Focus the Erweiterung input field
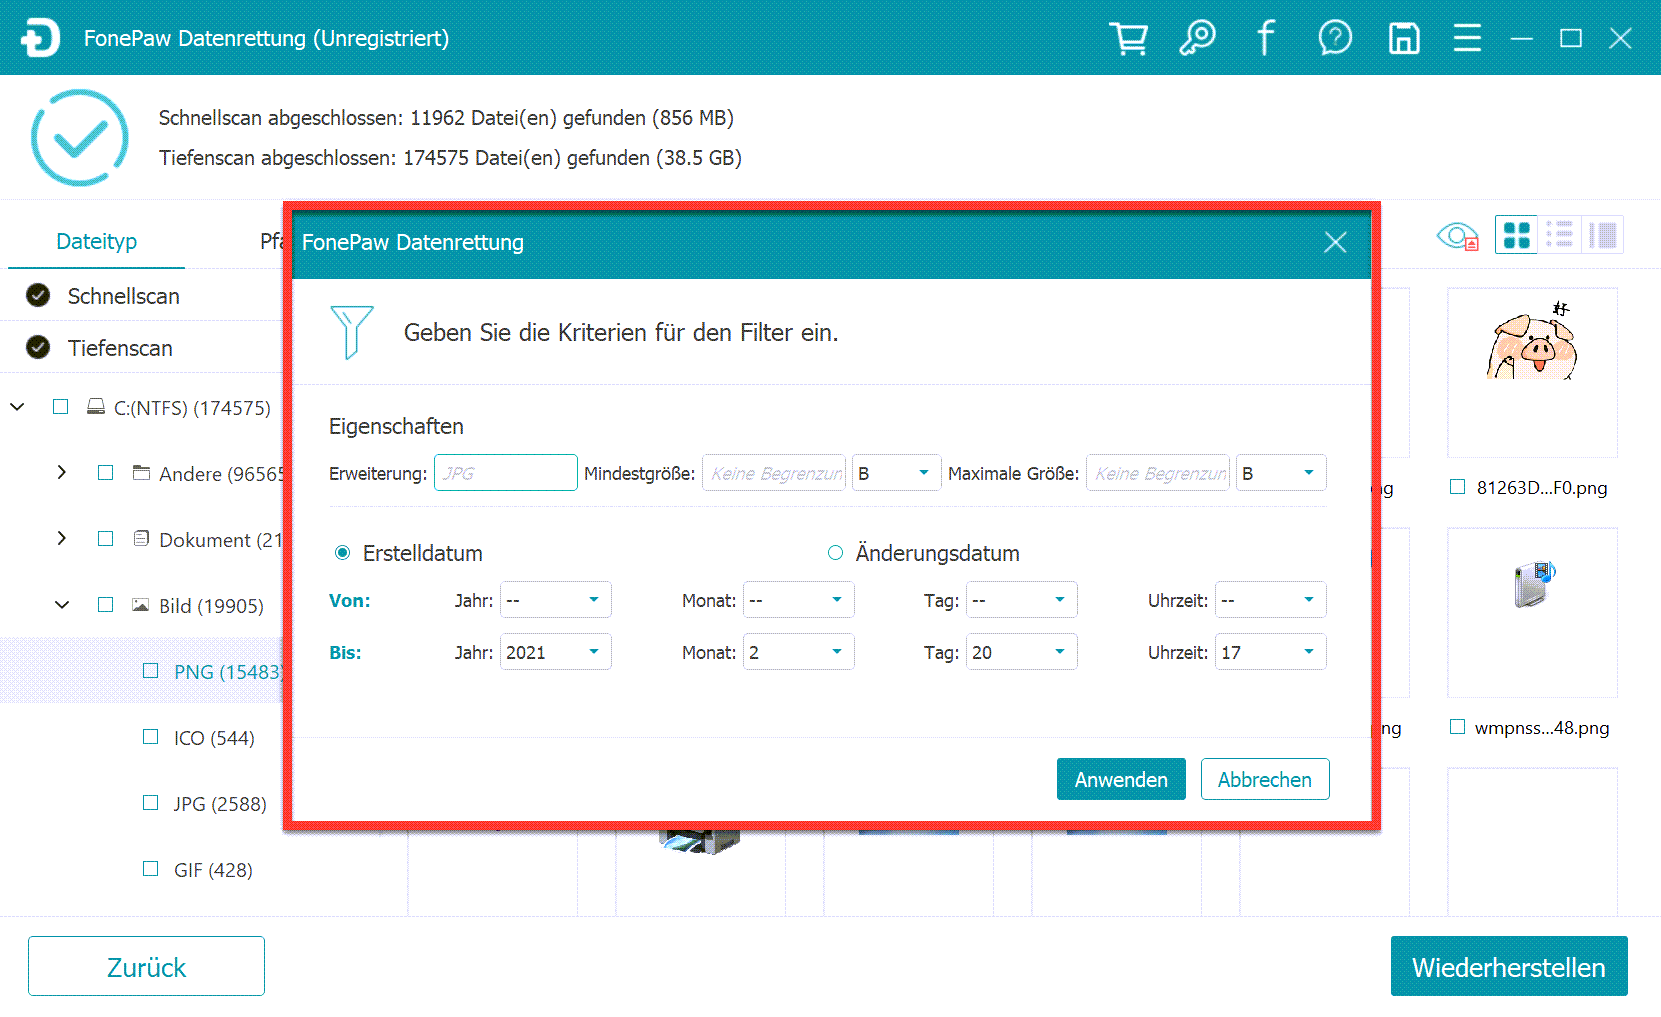 point(506,473)
